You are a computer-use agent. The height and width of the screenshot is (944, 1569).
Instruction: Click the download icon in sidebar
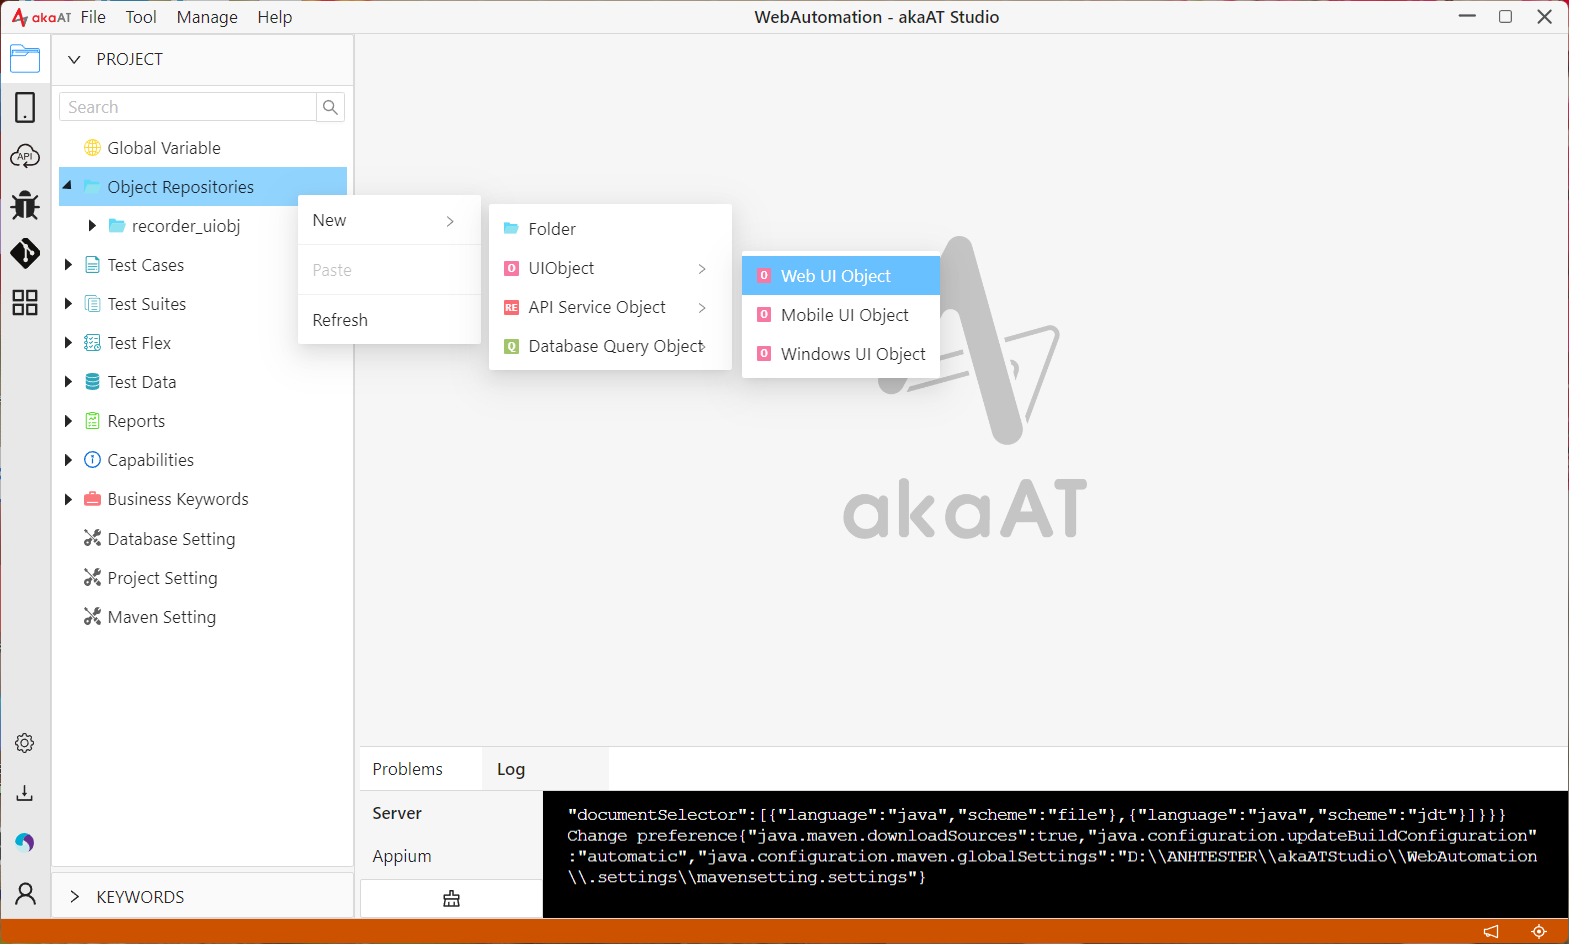point(25,793)
